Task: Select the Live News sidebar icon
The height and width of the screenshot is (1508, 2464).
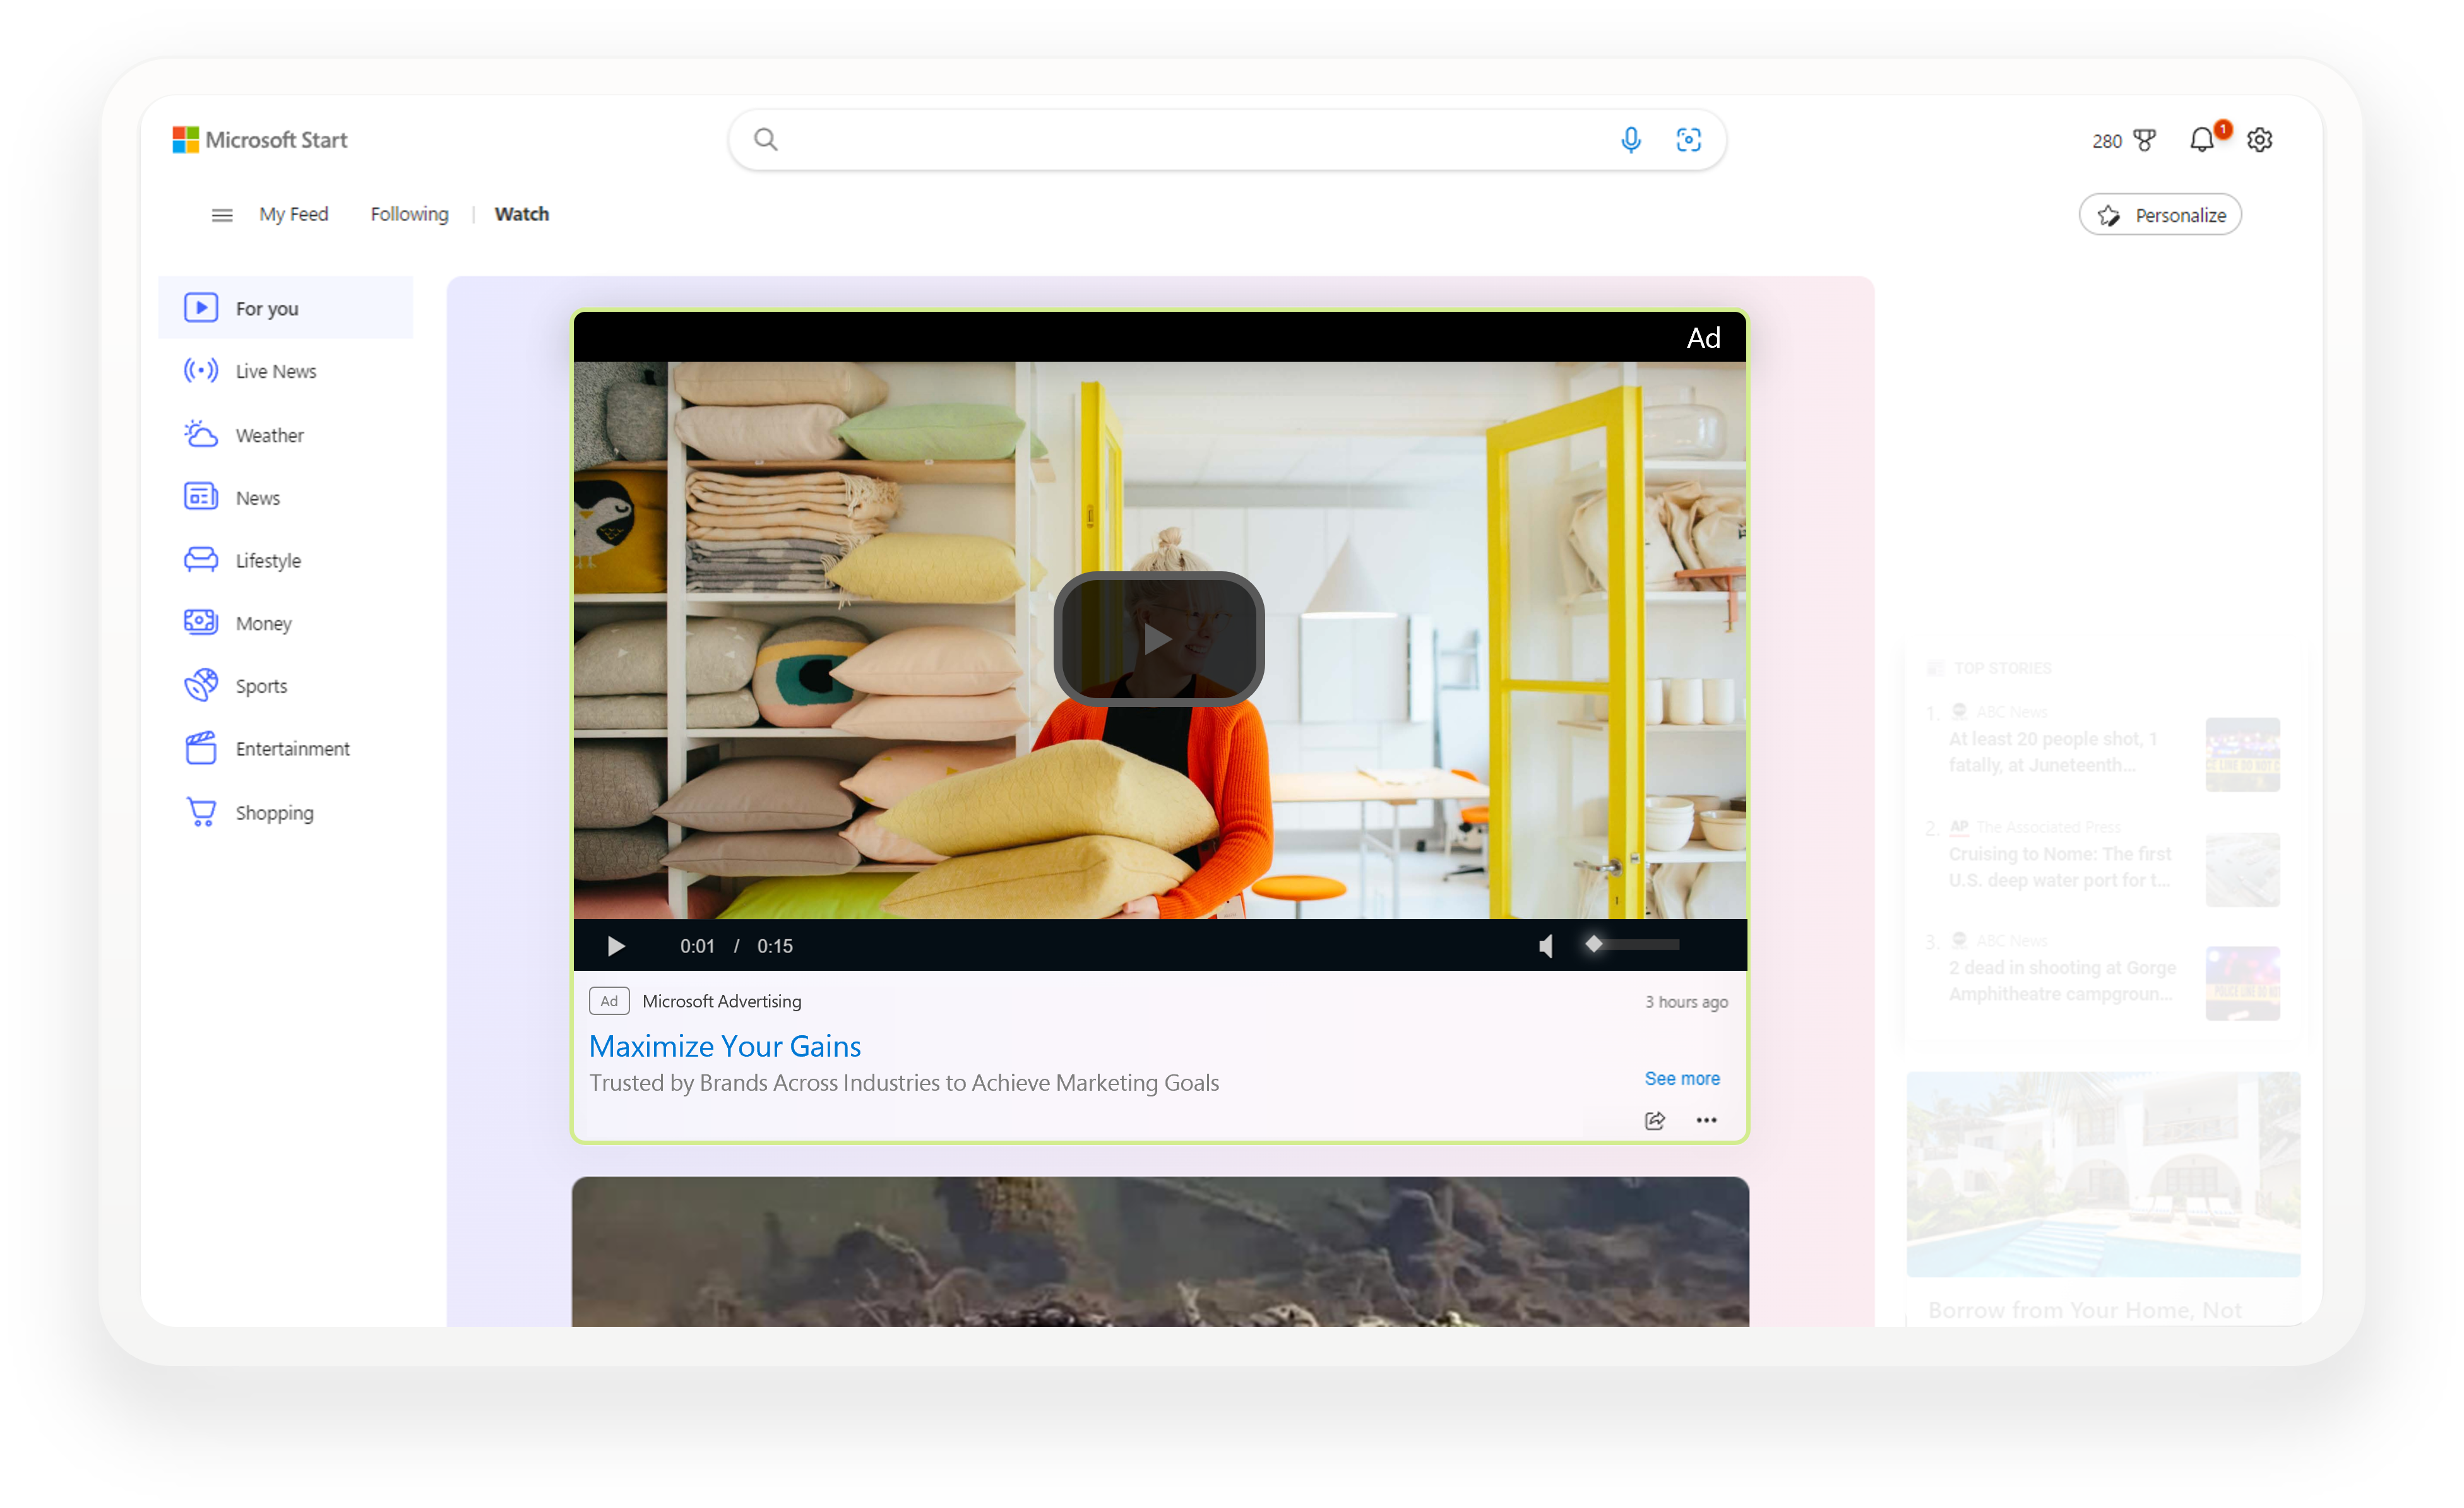Action: [201, 370]
